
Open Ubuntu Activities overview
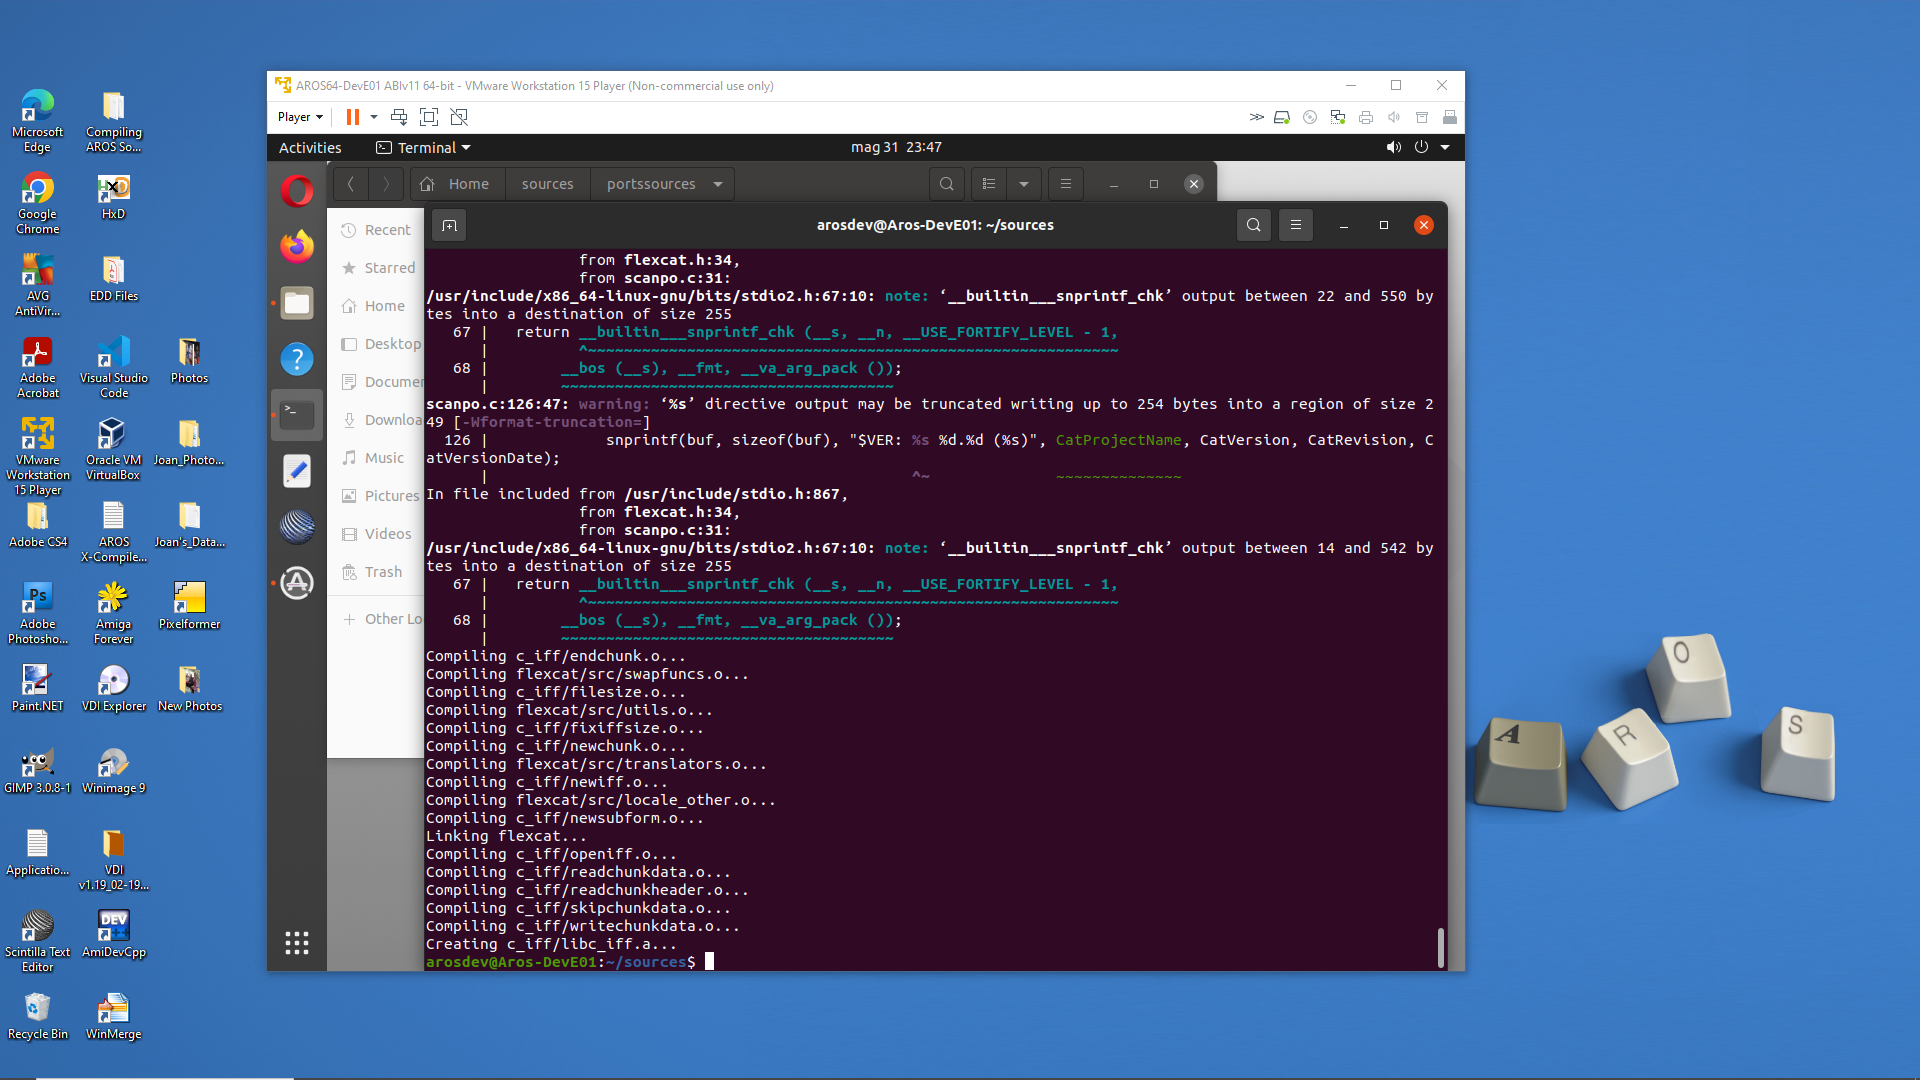(310, 147)
